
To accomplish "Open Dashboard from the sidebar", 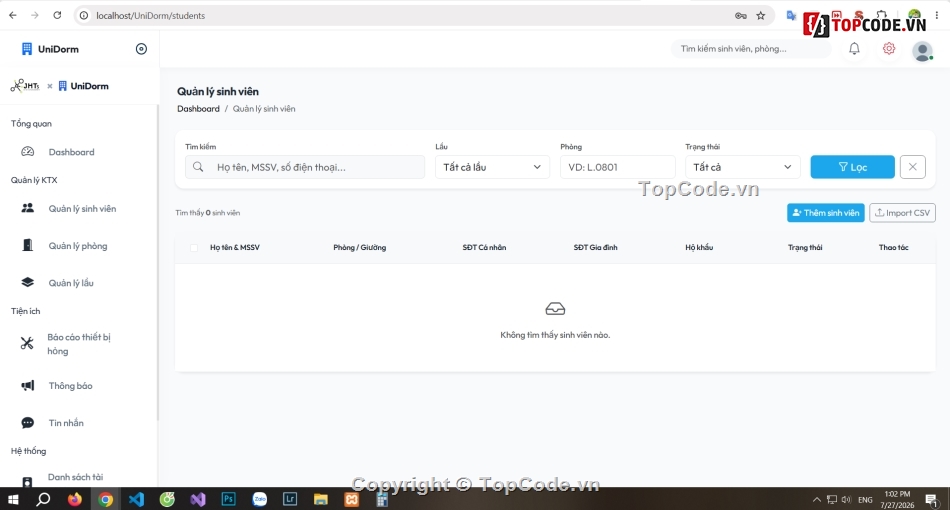I will tap(71, 152).
